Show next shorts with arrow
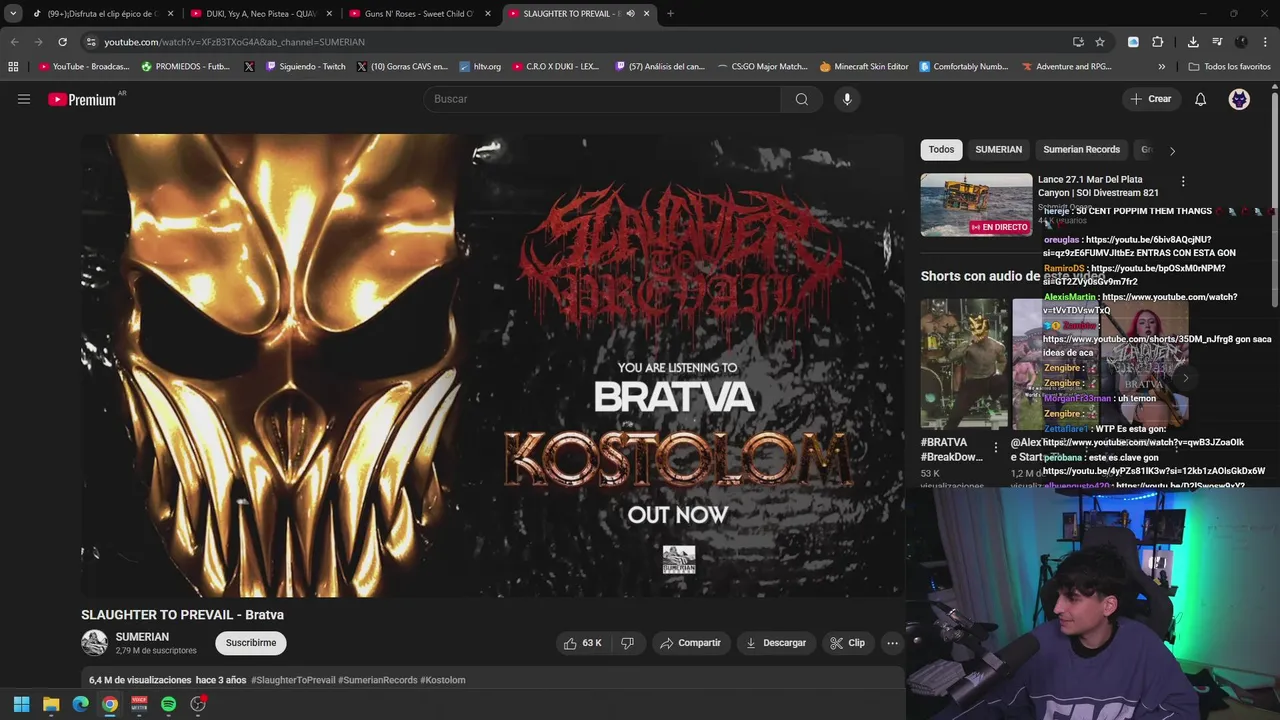 [x=1186, y=378]
